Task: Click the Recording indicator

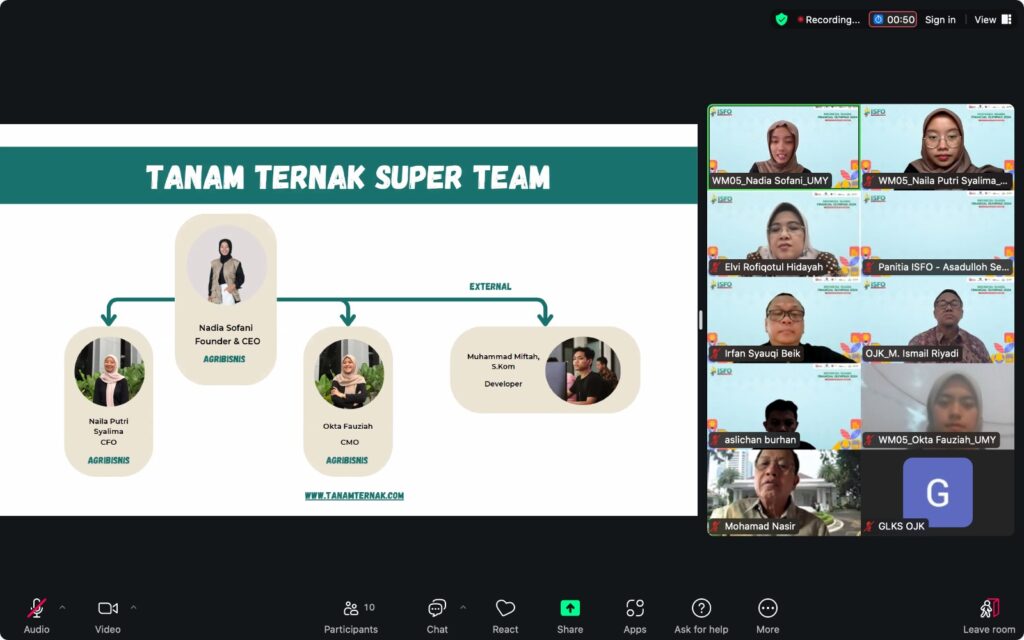Action: point(828,20)
